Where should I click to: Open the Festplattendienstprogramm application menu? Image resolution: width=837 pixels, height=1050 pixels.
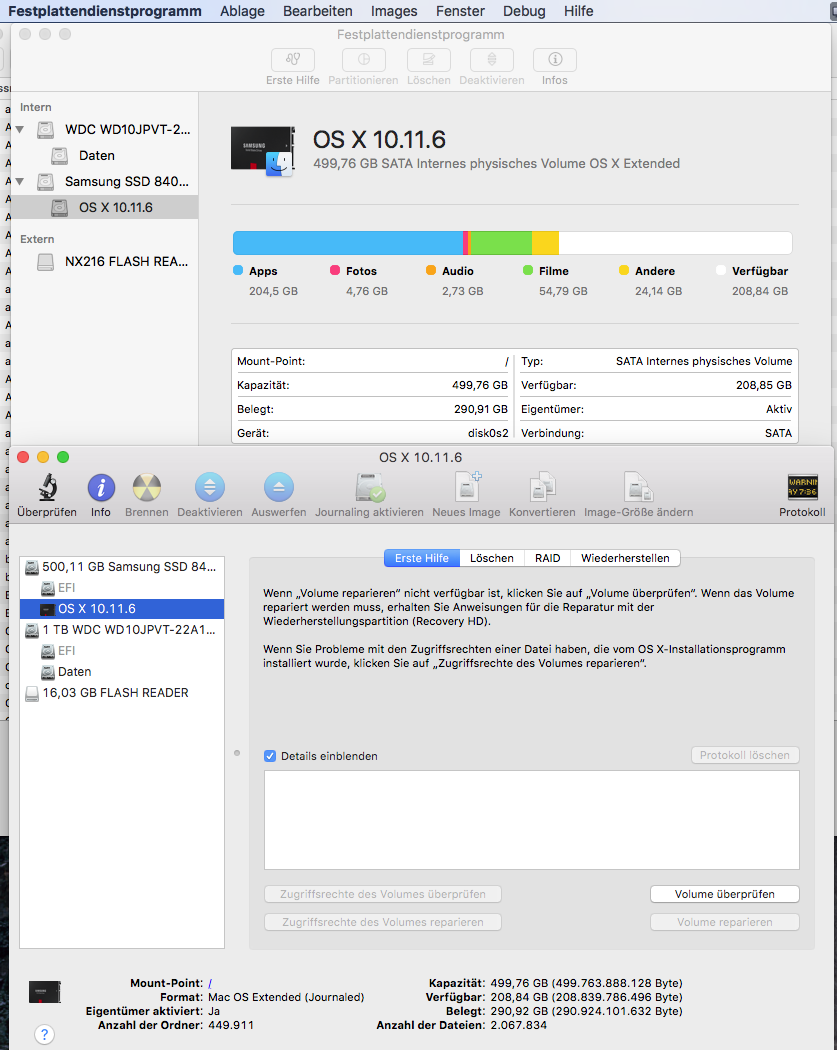(x=104, y=11)
